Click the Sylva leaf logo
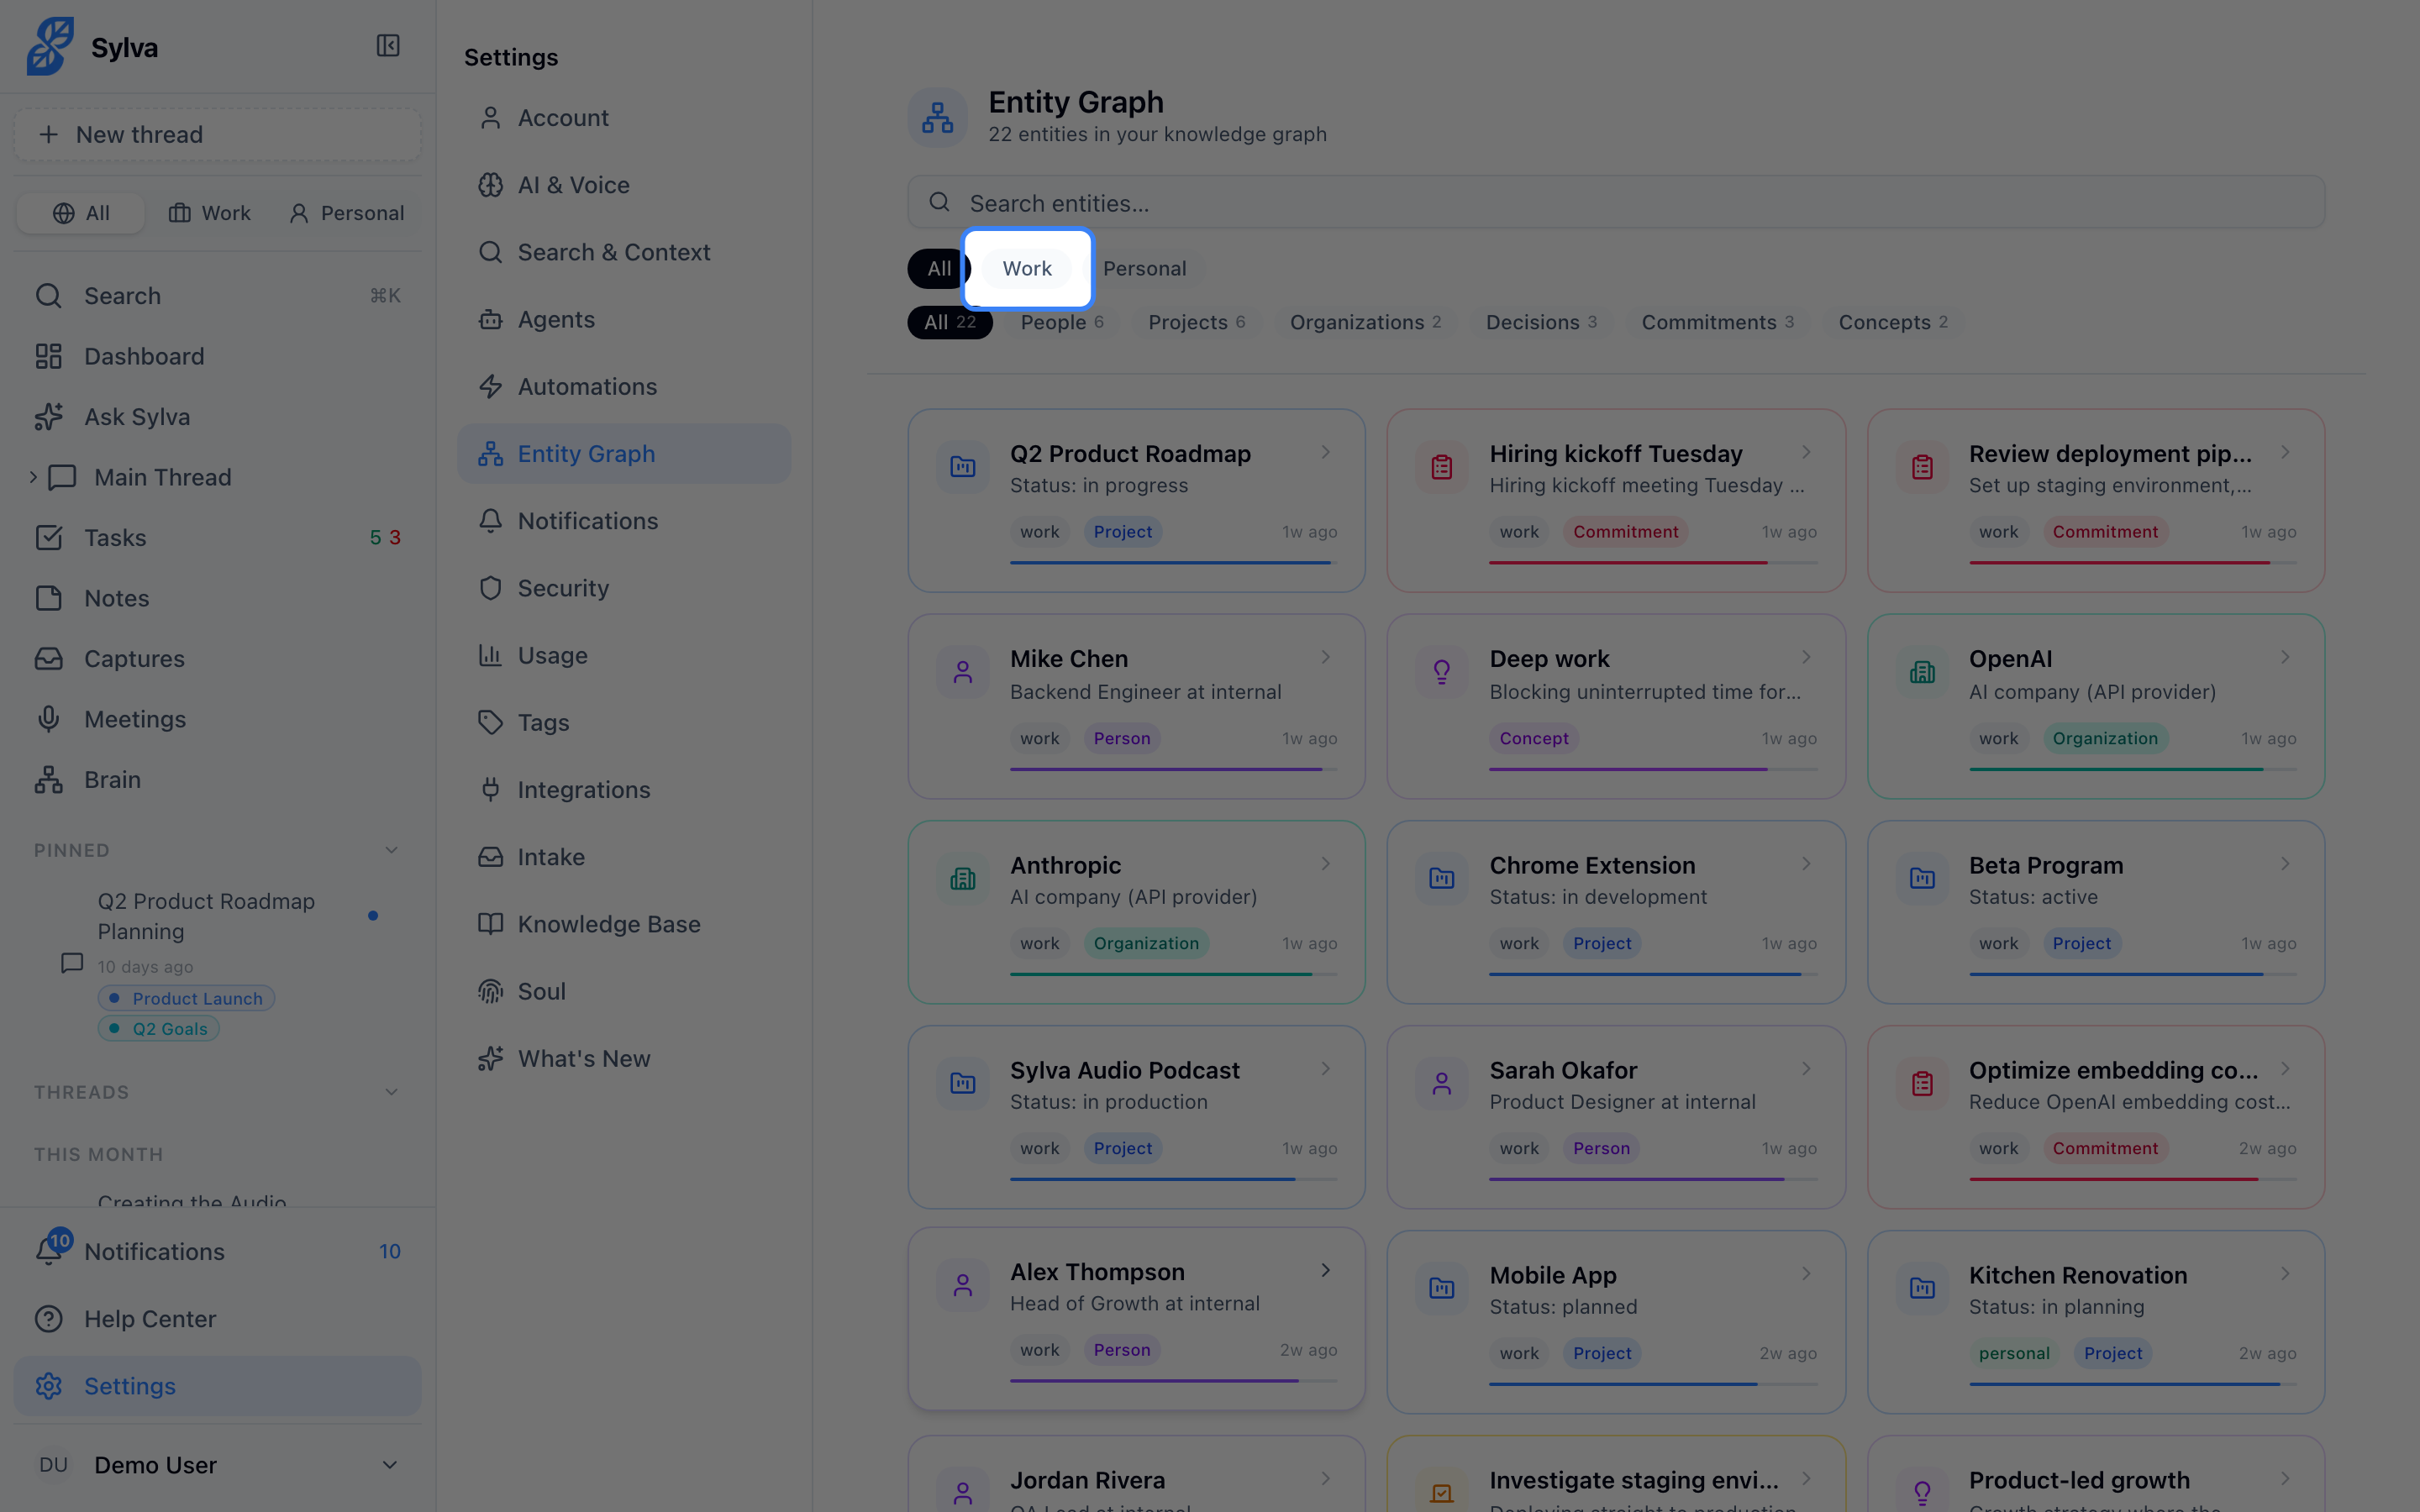Screen dimensions: 2420x1512 50,46
